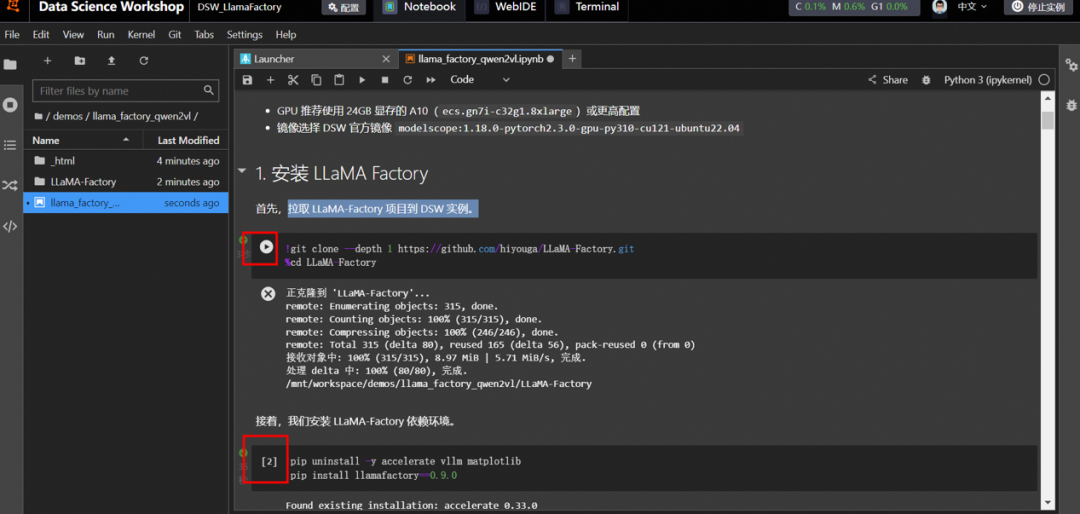This screenshot has height=514, width=1080.
Task: Restart the kernel
Action: point(408,80)
